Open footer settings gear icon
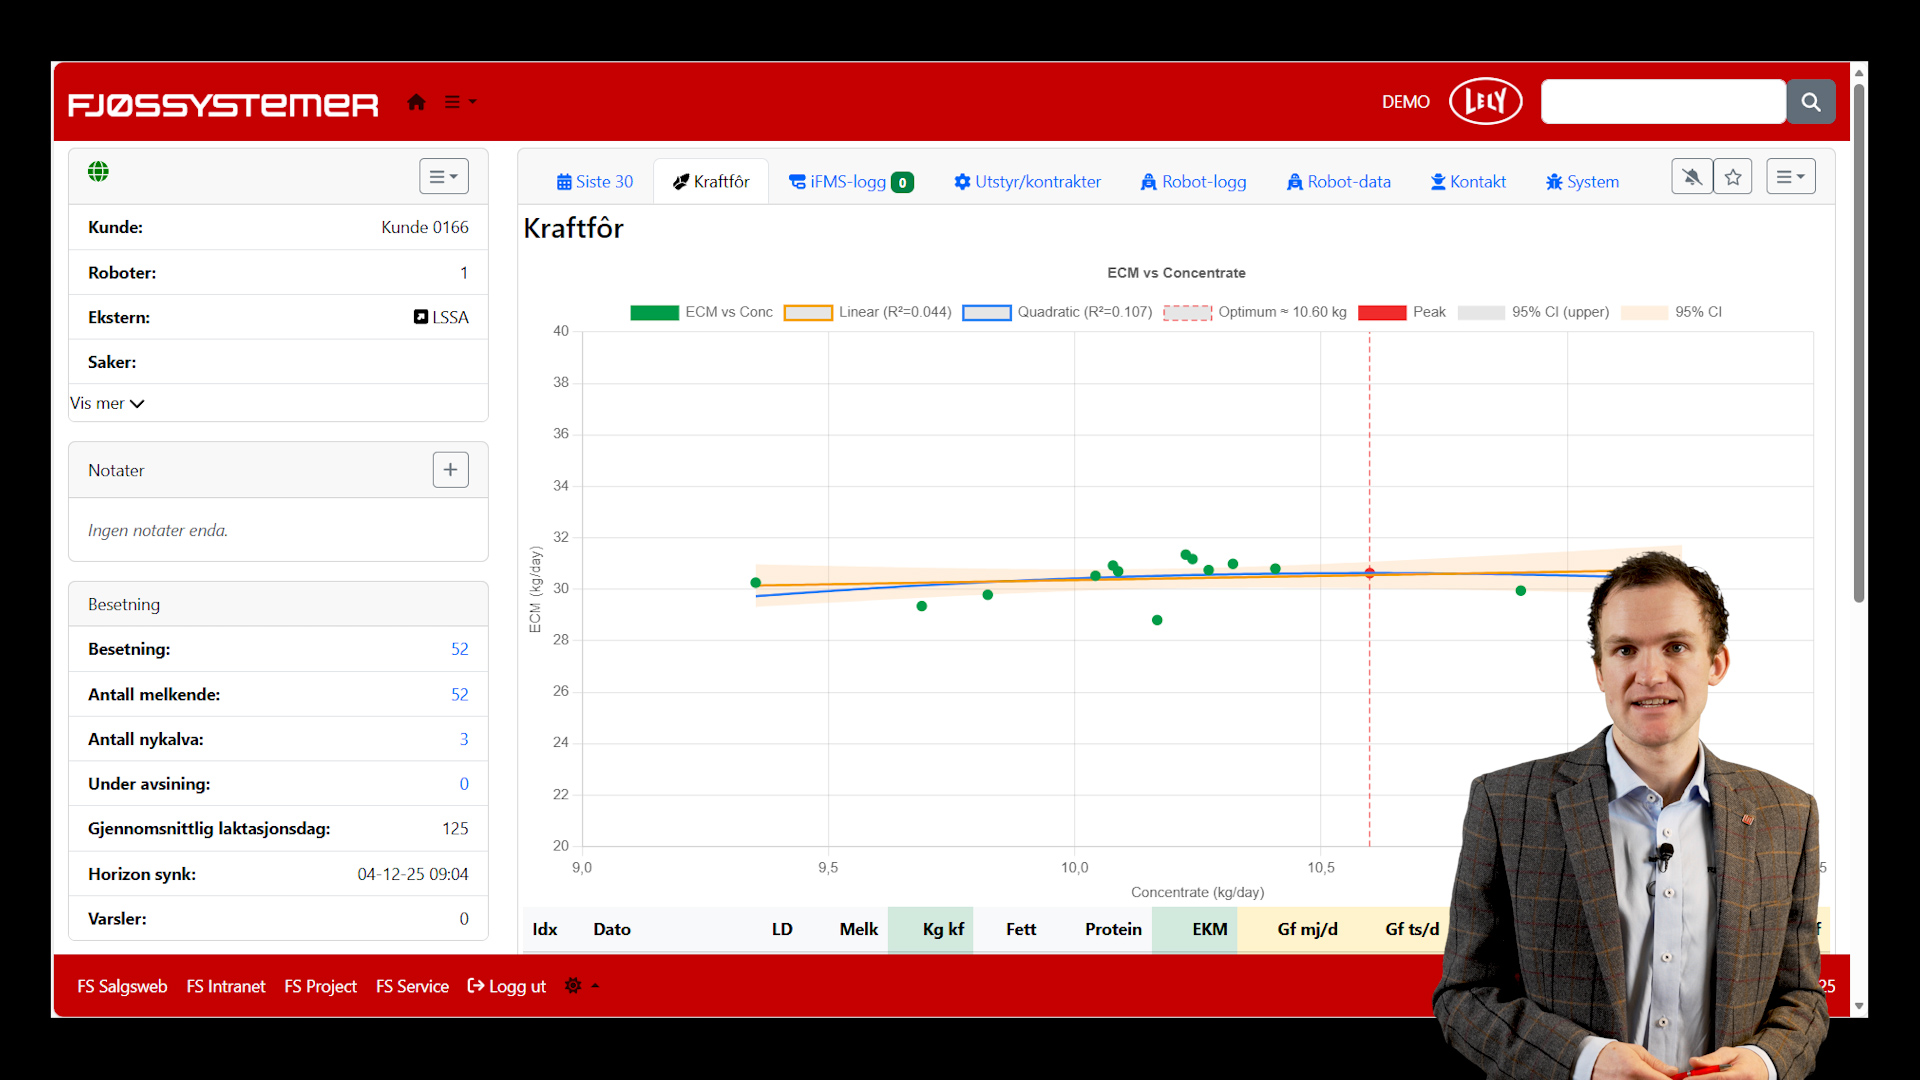 [573, 986]
